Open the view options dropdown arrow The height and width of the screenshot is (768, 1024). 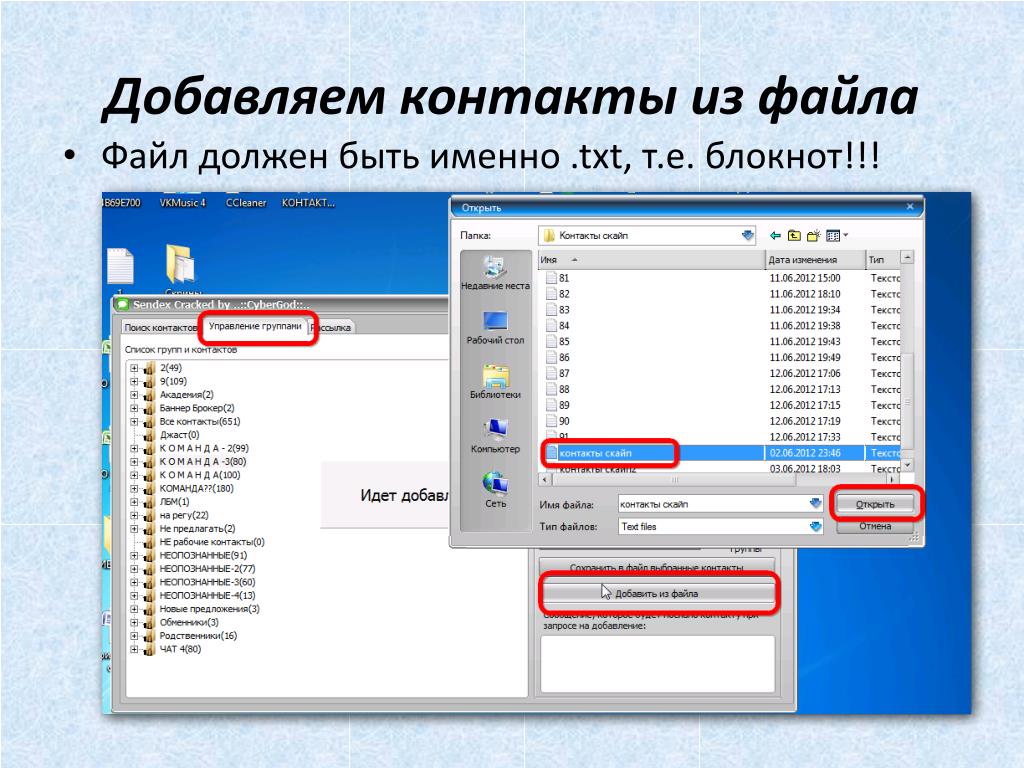click(x=846, y=235)
